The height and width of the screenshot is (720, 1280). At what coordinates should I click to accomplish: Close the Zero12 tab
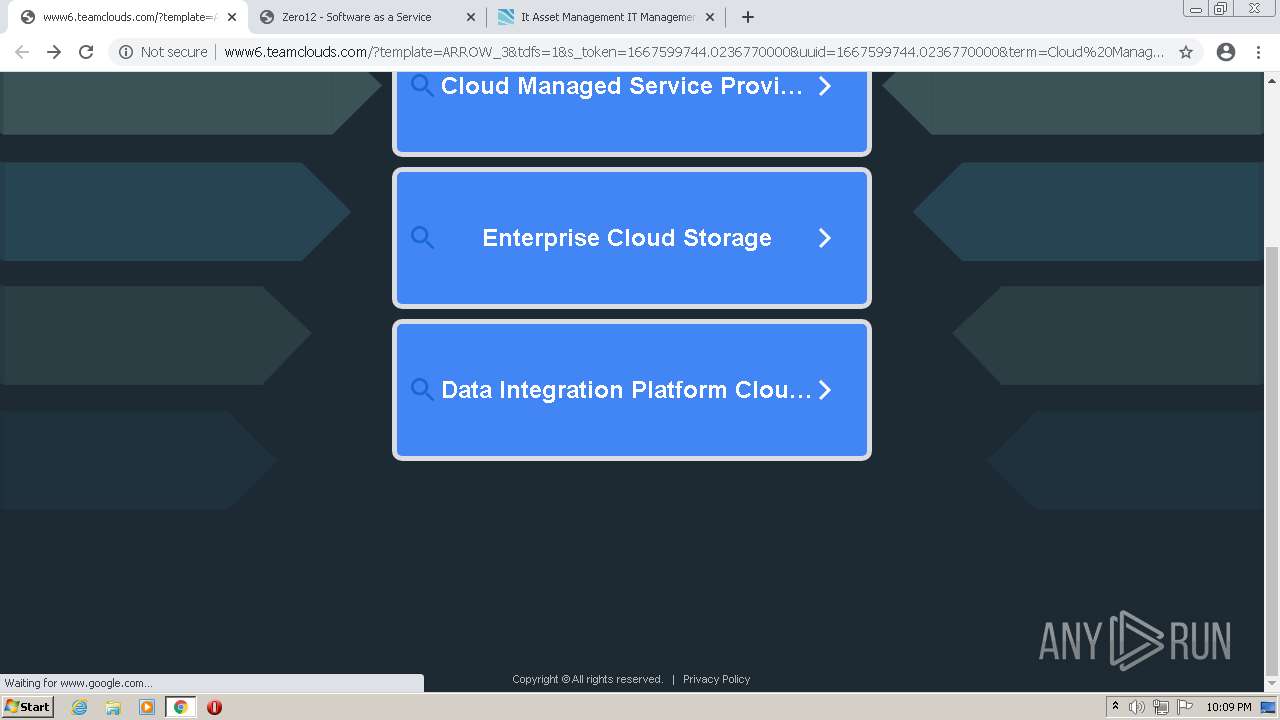pyautogui.click(x=471, y=17)
